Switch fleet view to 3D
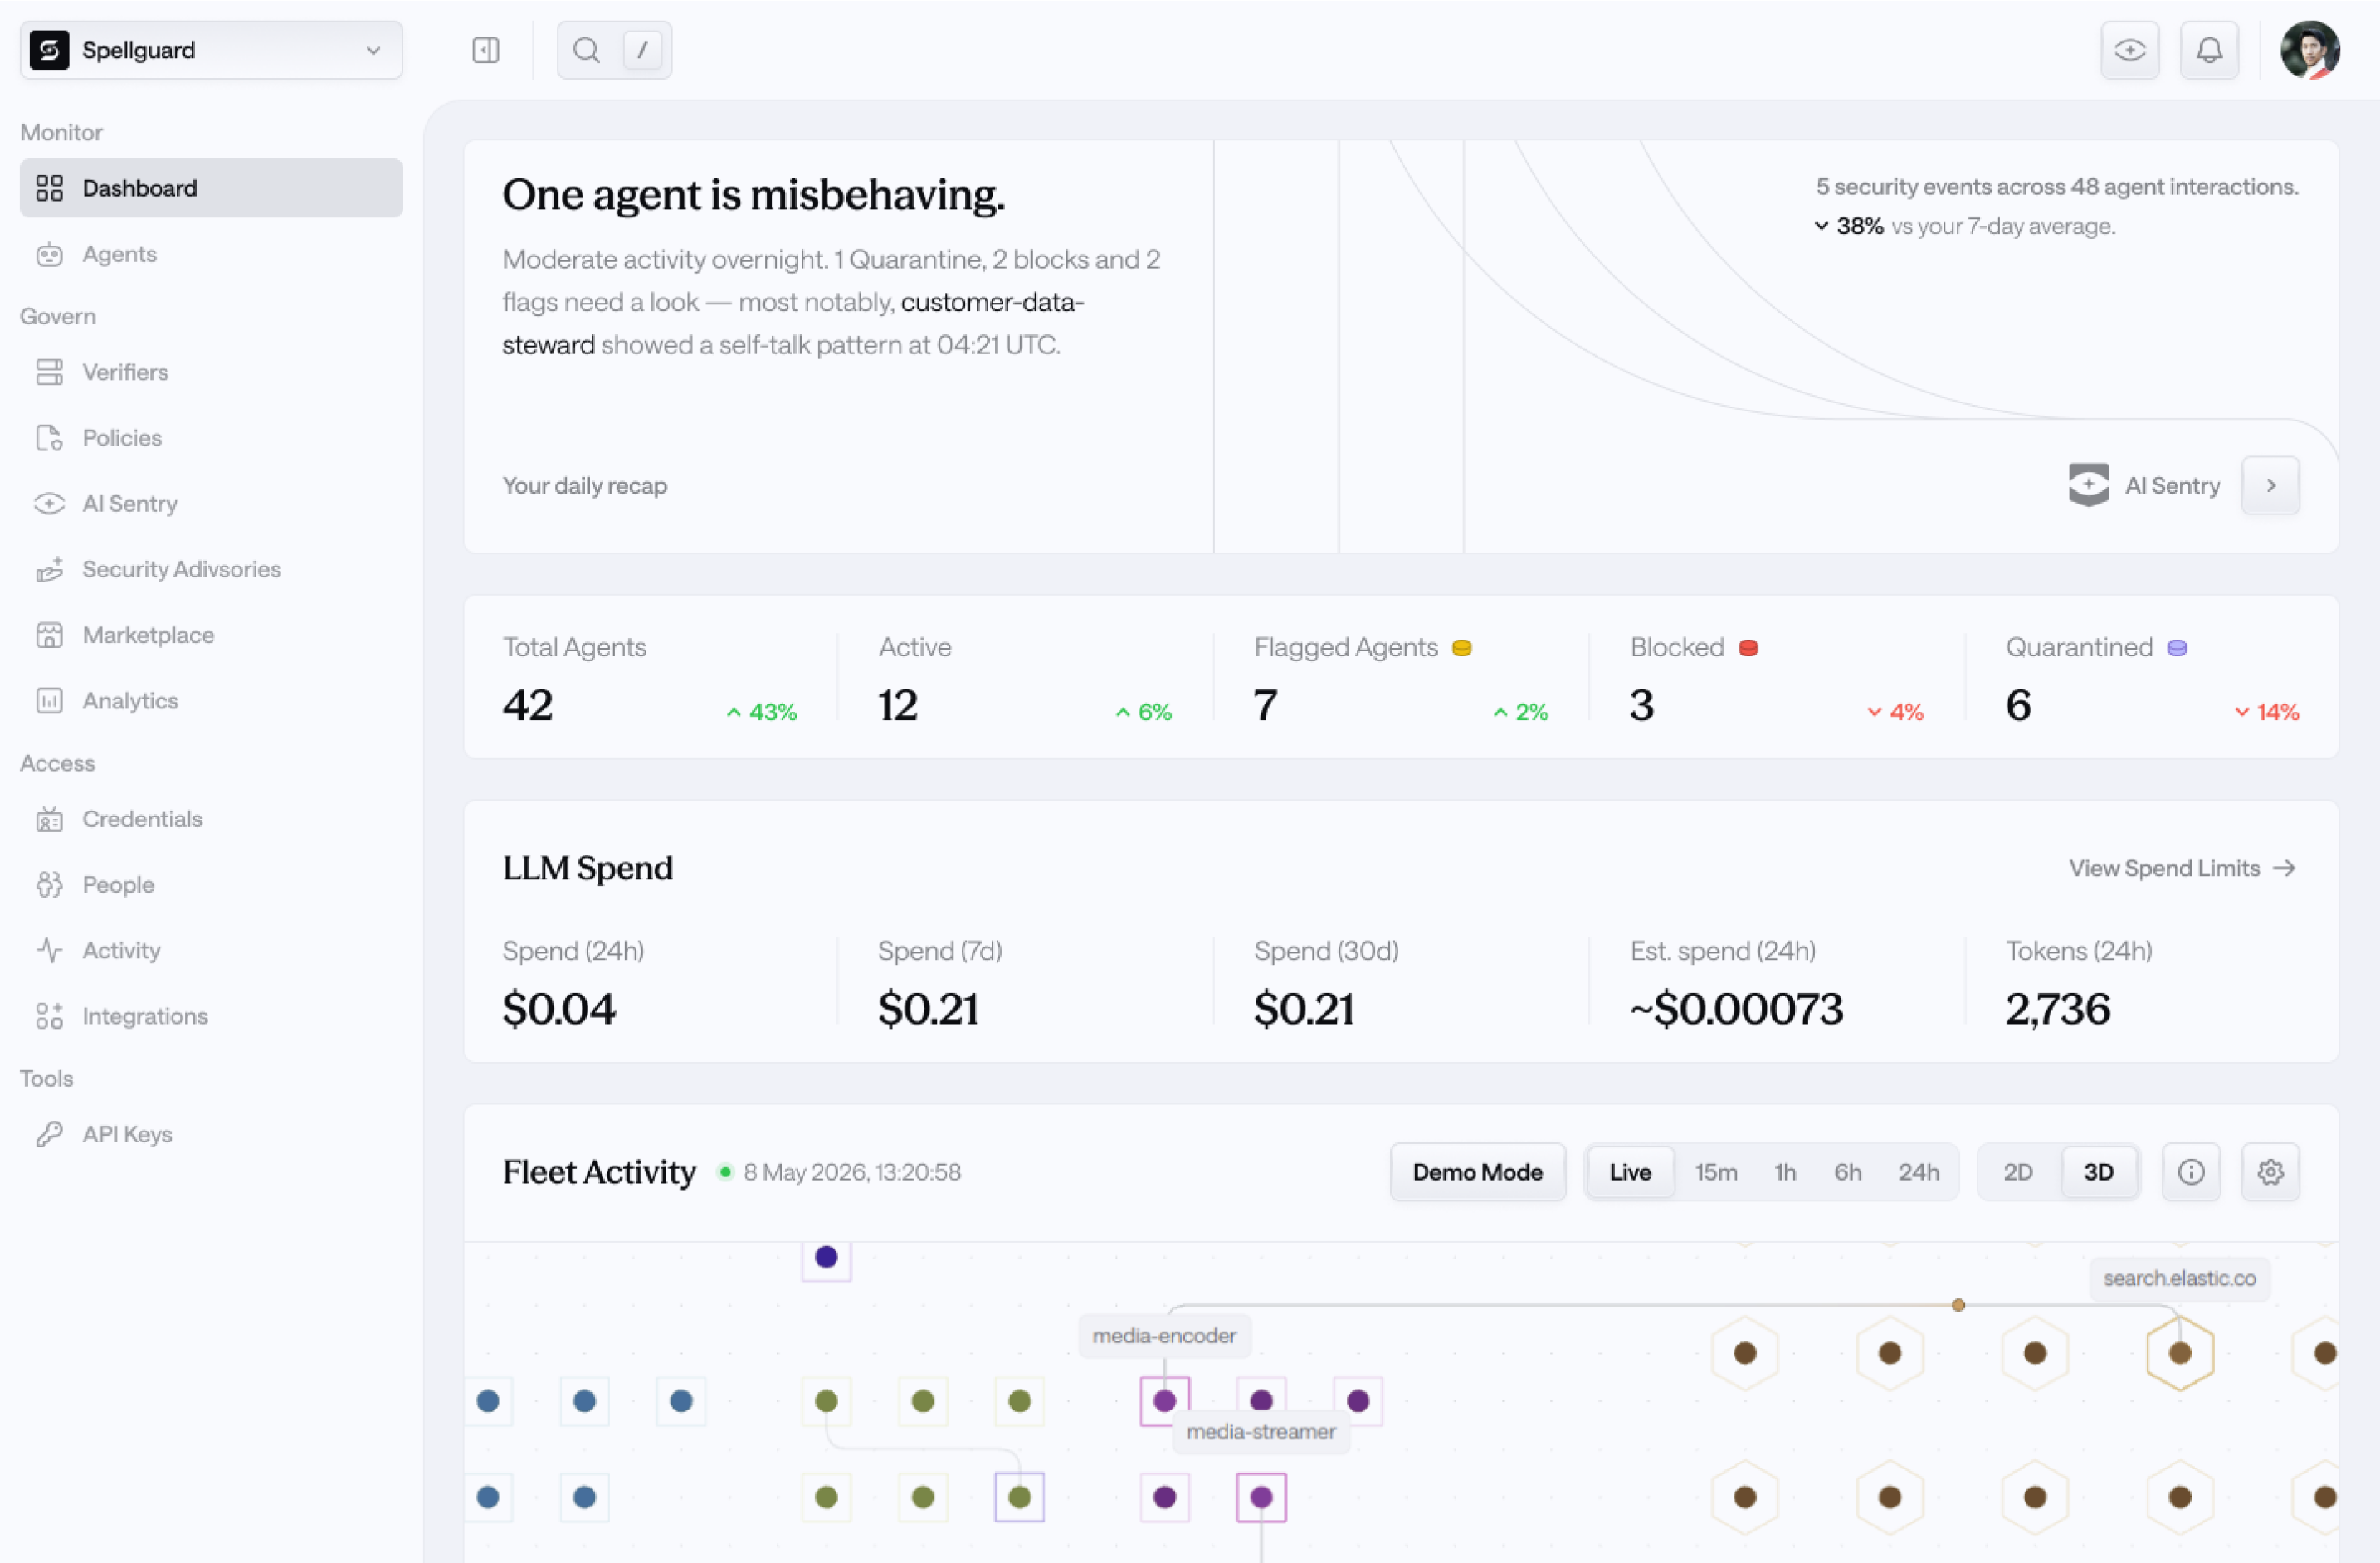 tap(2098, 1172)
